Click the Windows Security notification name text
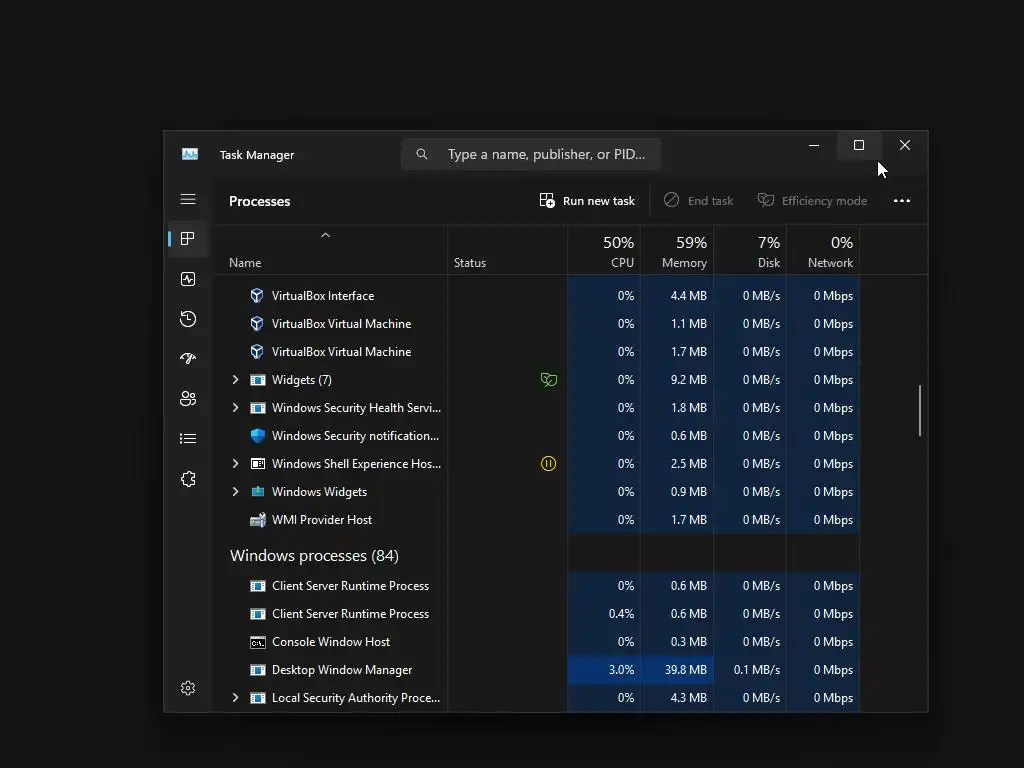This screenshot has height=768, width=1024. (355, 436)
